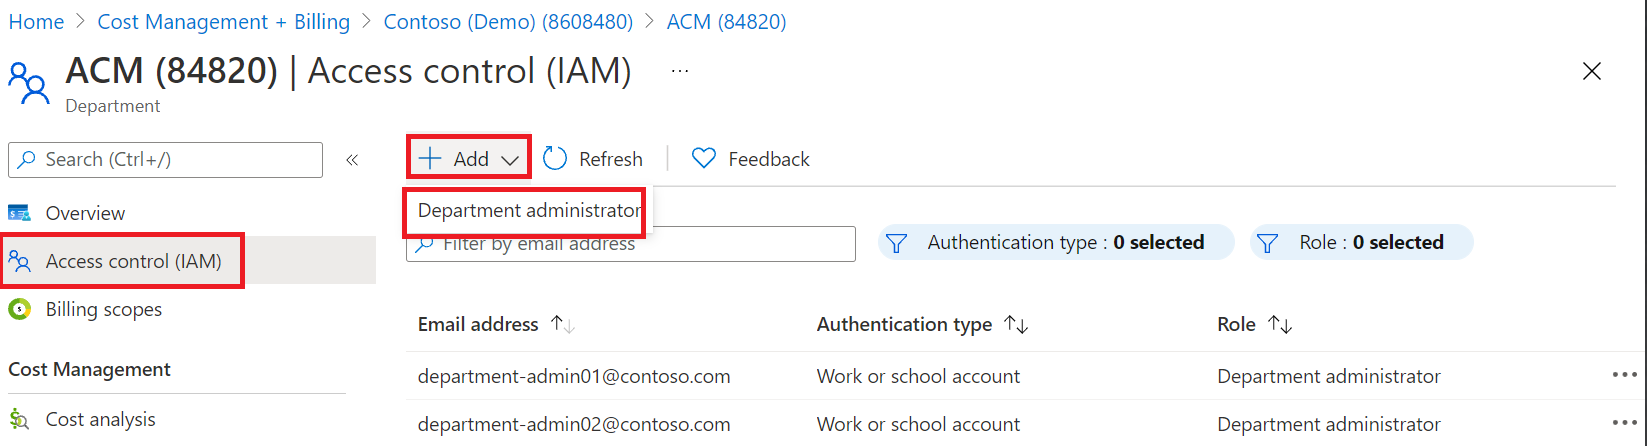
Task: Open more options for department-admin02 row
Action: 1623,424
